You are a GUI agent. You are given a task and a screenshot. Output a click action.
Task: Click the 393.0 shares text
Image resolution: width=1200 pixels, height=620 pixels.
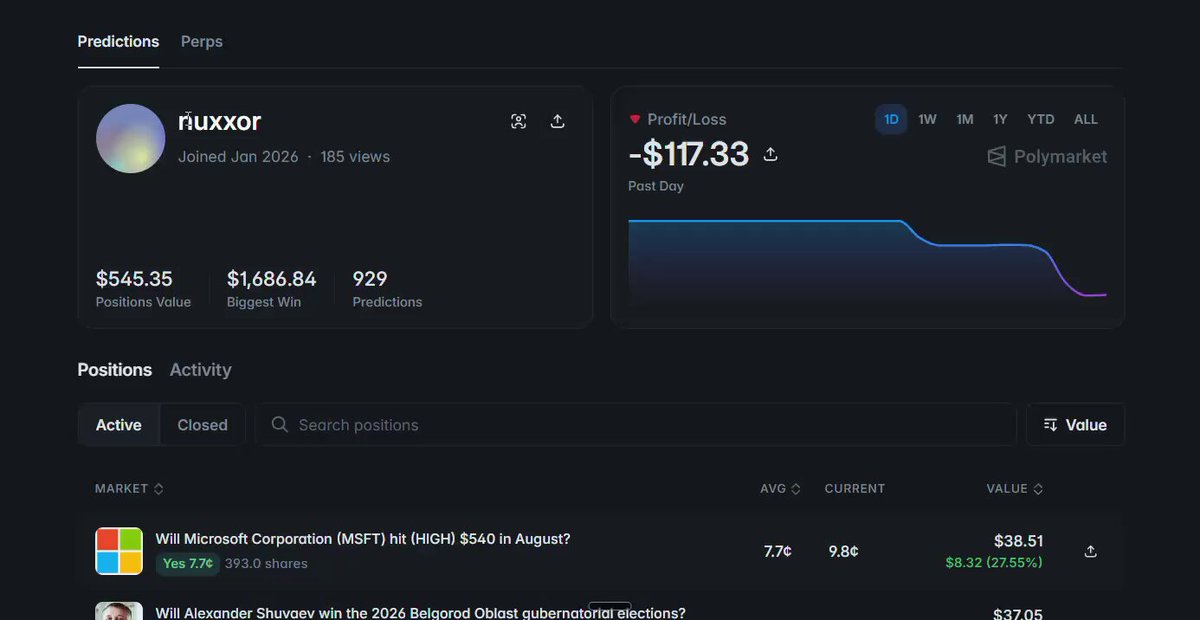(266, 564)
